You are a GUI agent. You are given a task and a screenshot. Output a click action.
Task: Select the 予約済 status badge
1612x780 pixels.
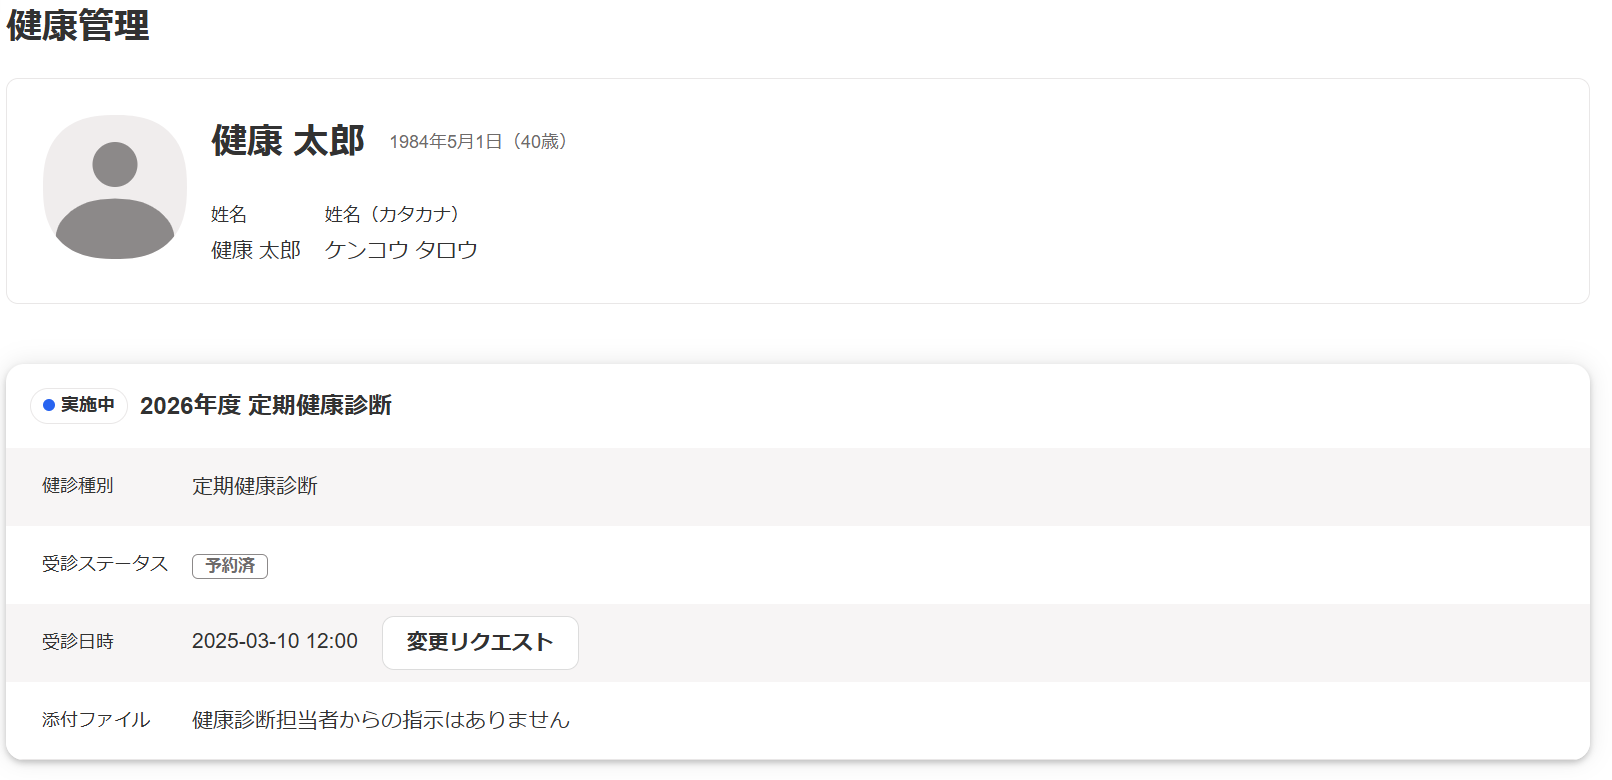tap(230, 565)
